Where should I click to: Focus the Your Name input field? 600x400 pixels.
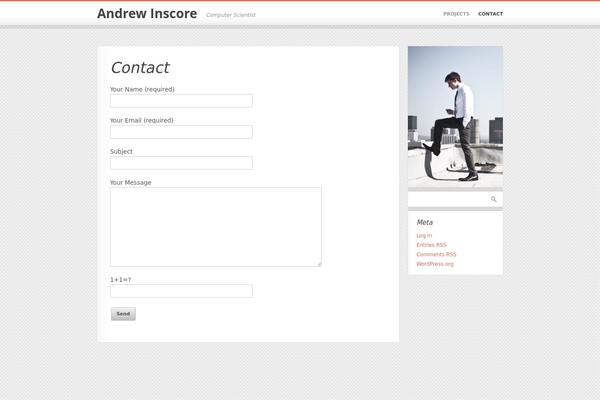click(x=181, y=101)
